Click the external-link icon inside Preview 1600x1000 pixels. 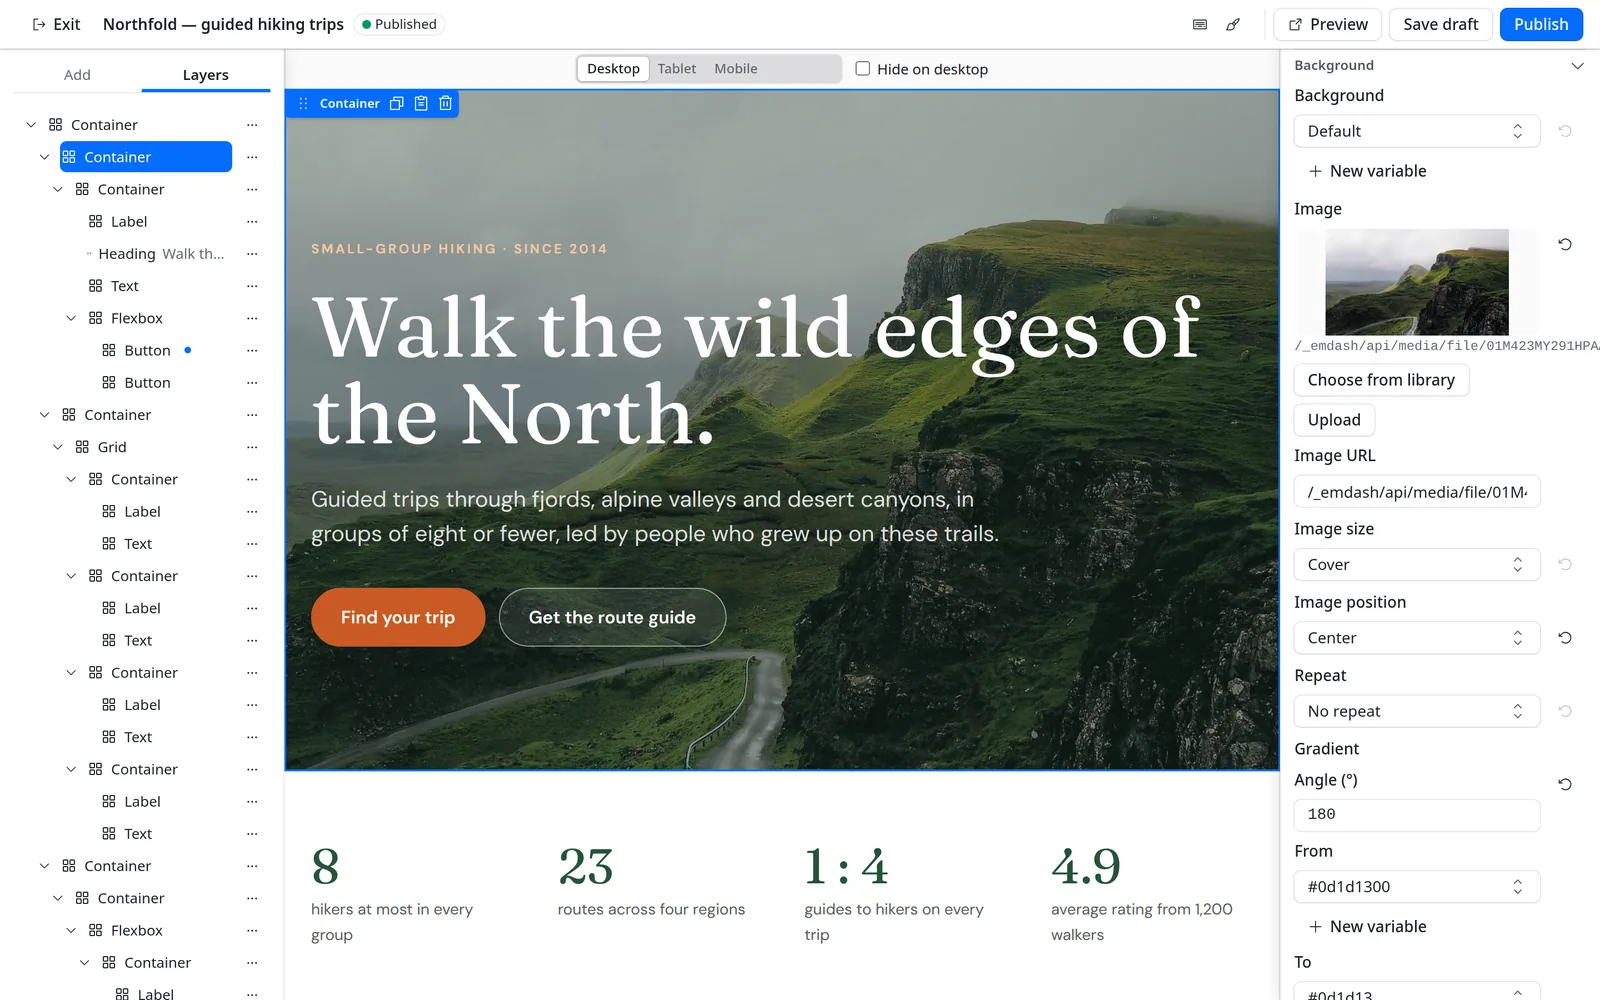coord(1295,24)
